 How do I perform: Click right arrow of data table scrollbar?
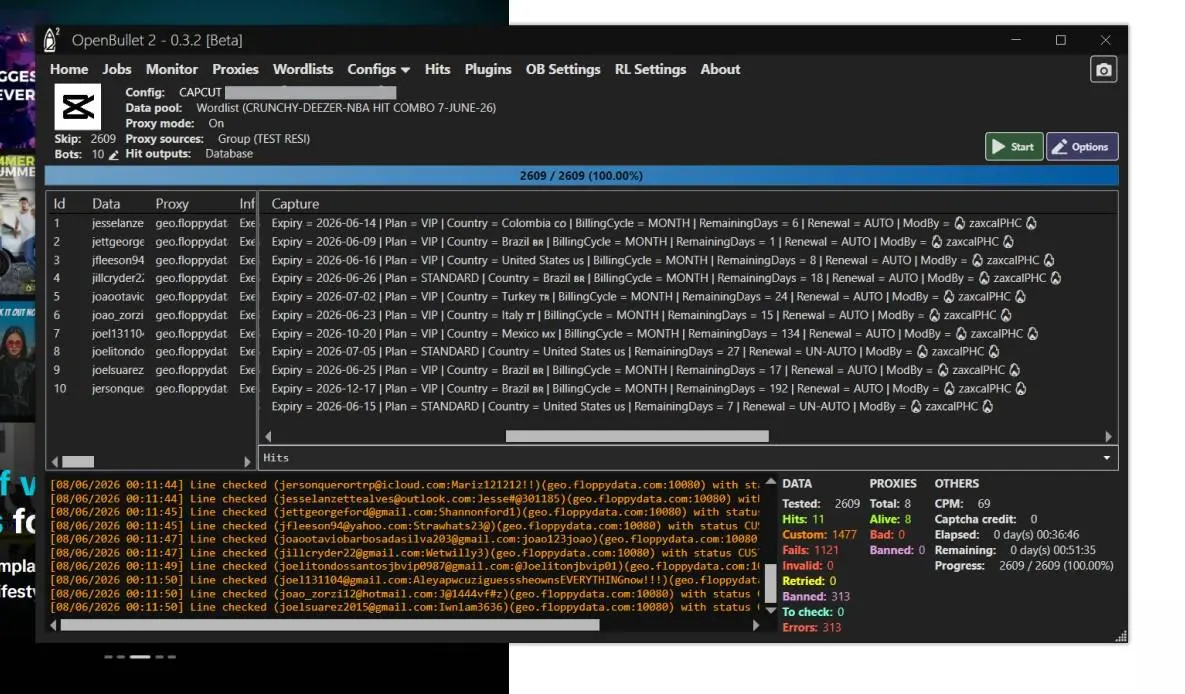247,461
